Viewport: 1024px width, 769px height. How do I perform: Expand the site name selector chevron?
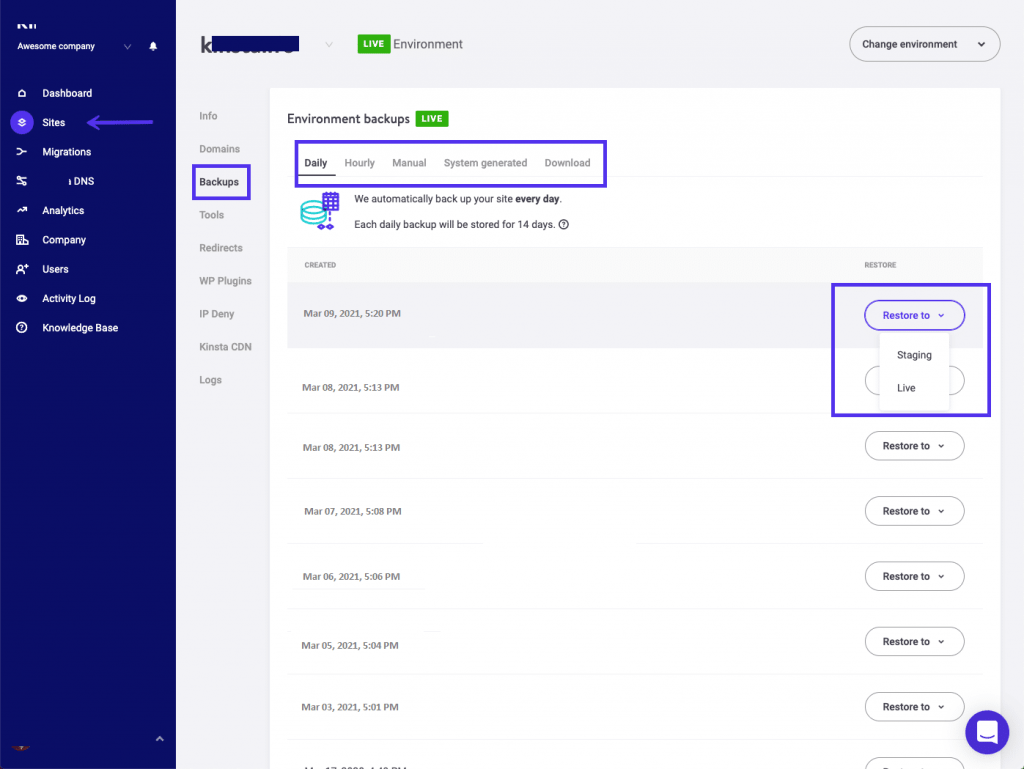pos(328,45)
